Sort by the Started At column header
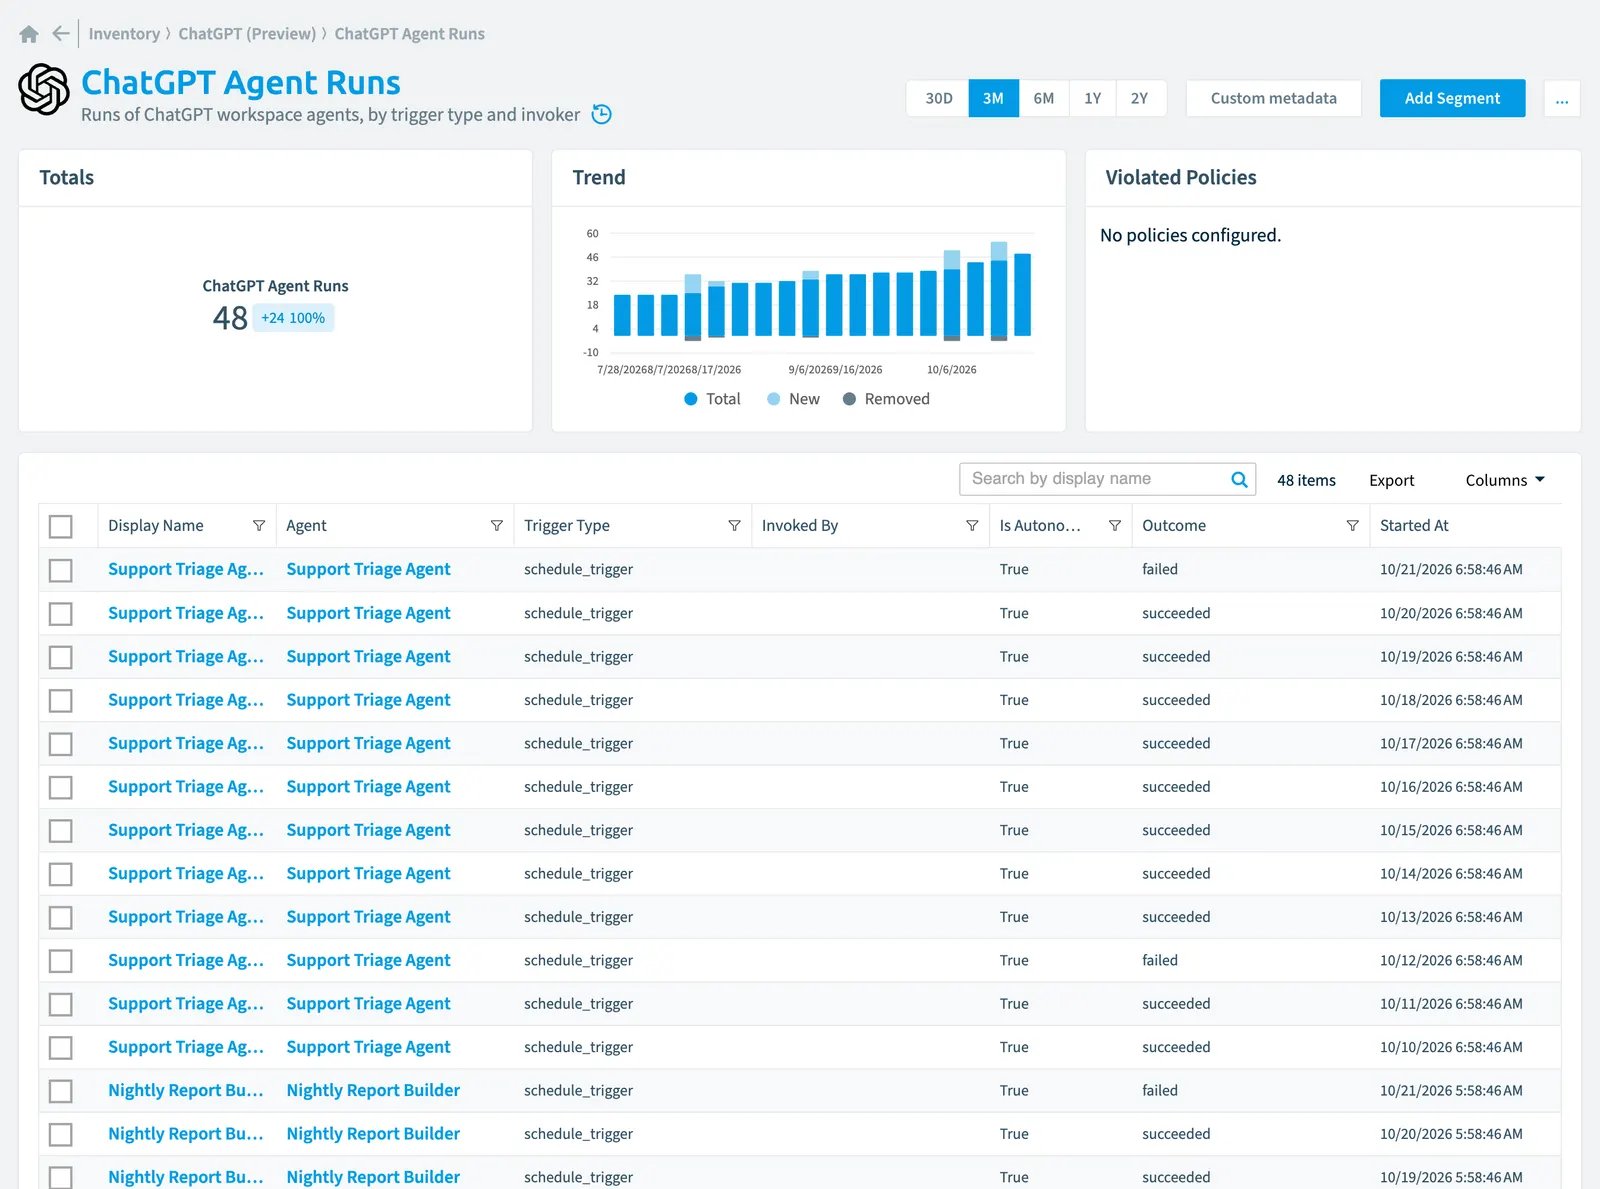The height and width of the screenshot is (1189, 1600). tap(1414, 526)
